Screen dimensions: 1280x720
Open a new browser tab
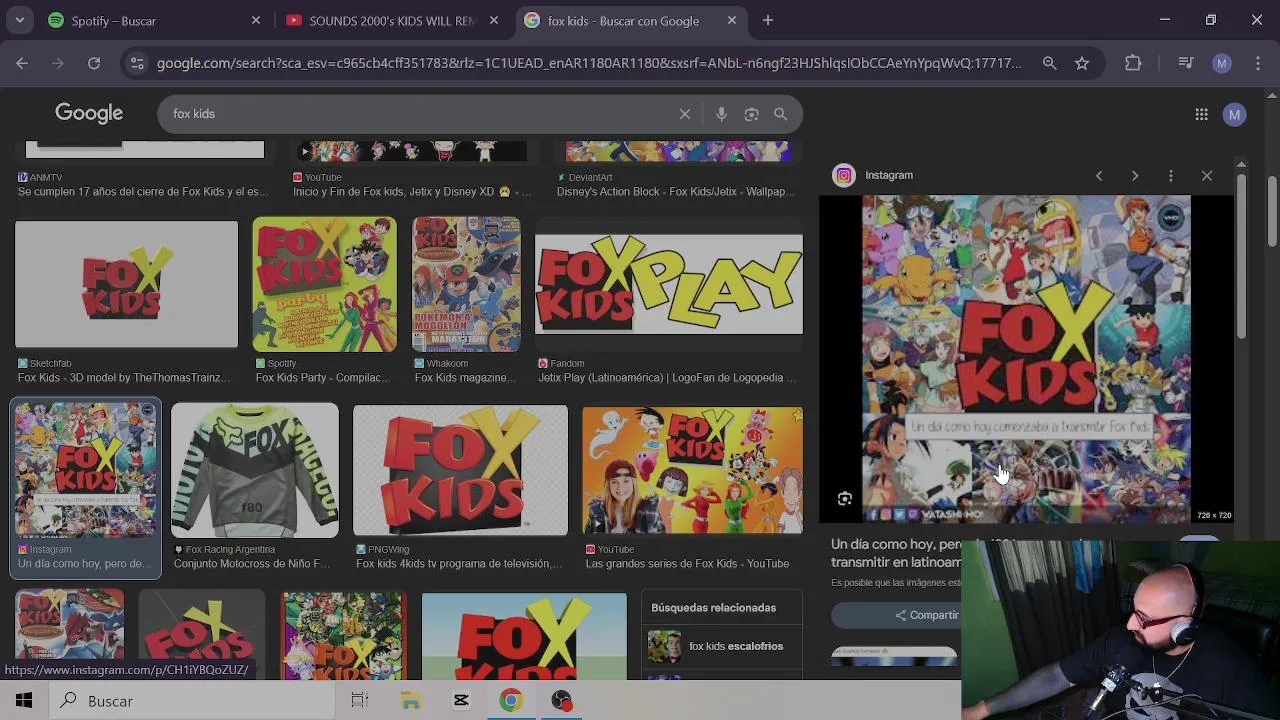pyautogui.click(x=768, y=20)
